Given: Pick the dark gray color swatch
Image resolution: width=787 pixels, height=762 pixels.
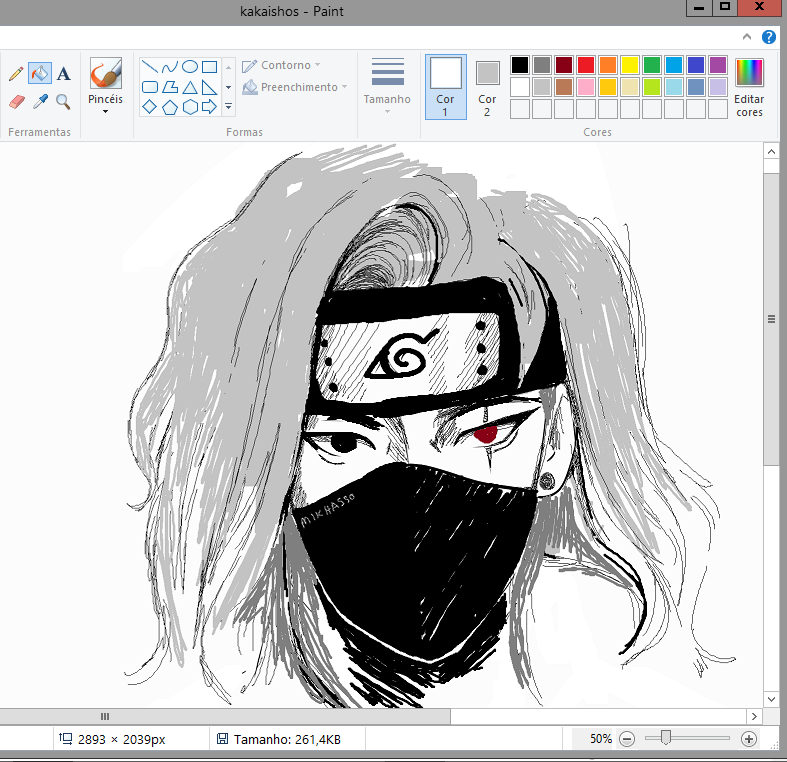Looking at the screenshot, I should point(542,65).
